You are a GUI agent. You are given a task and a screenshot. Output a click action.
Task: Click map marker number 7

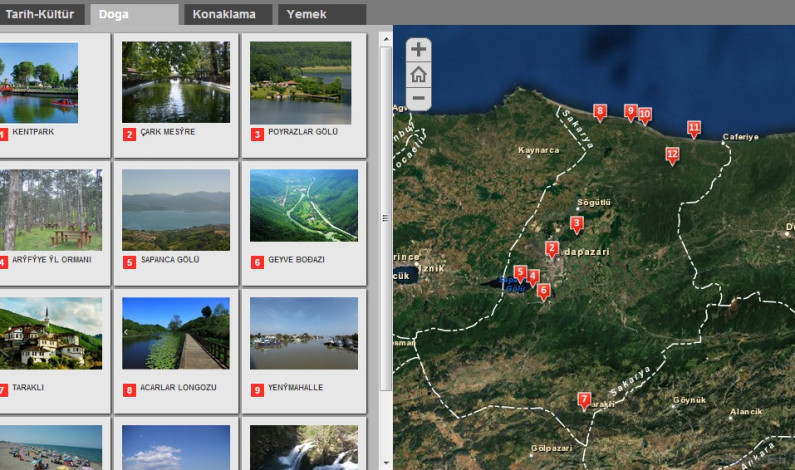[584, 401]
